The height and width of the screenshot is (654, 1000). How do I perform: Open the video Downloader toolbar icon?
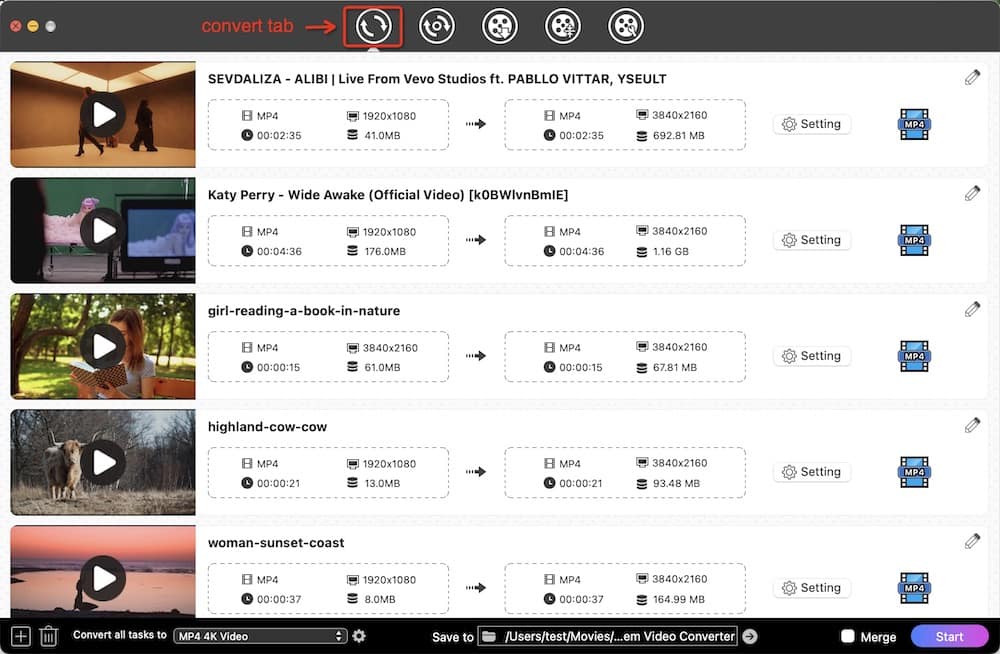pos(500,27)
